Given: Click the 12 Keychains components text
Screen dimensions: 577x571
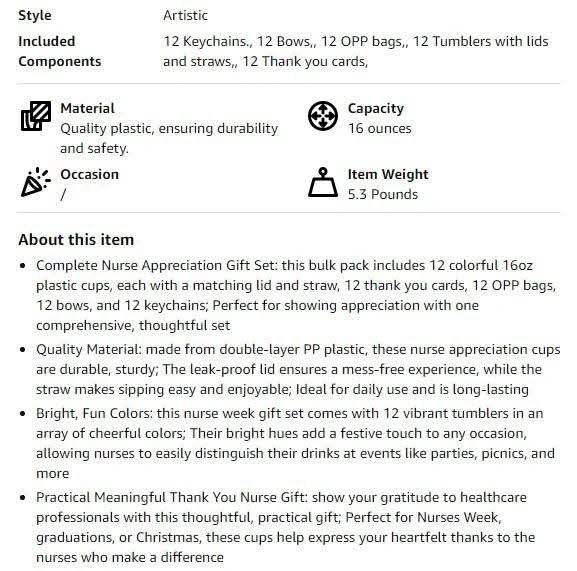Looking at the screenshot, I should tap(356, 52).
